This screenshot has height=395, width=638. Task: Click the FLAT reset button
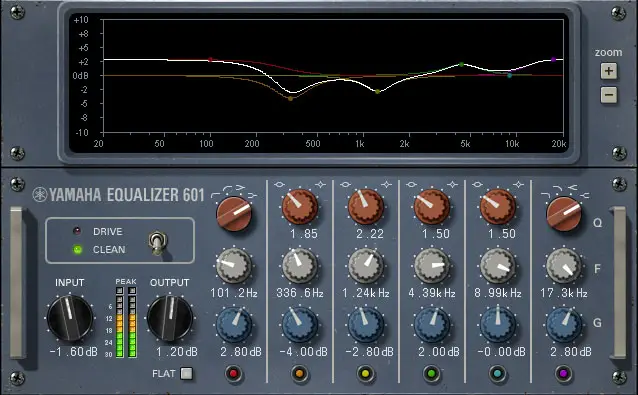[x=187, y=373]
